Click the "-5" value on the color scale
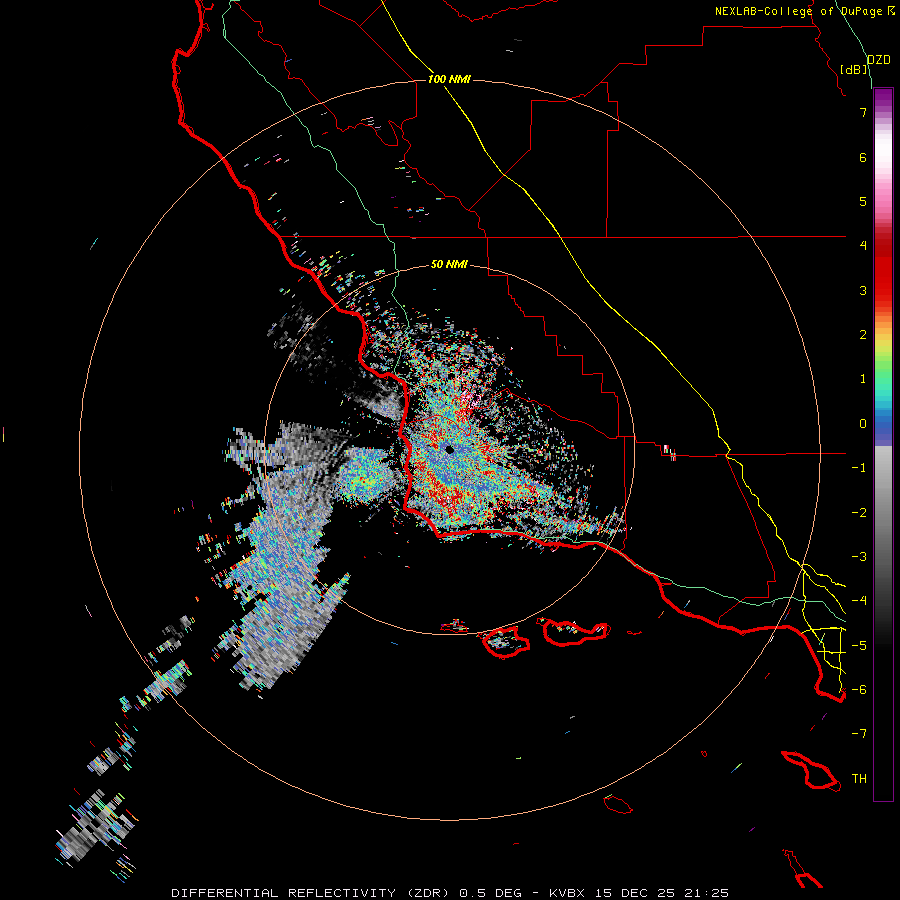 click(x=859, y=646)
